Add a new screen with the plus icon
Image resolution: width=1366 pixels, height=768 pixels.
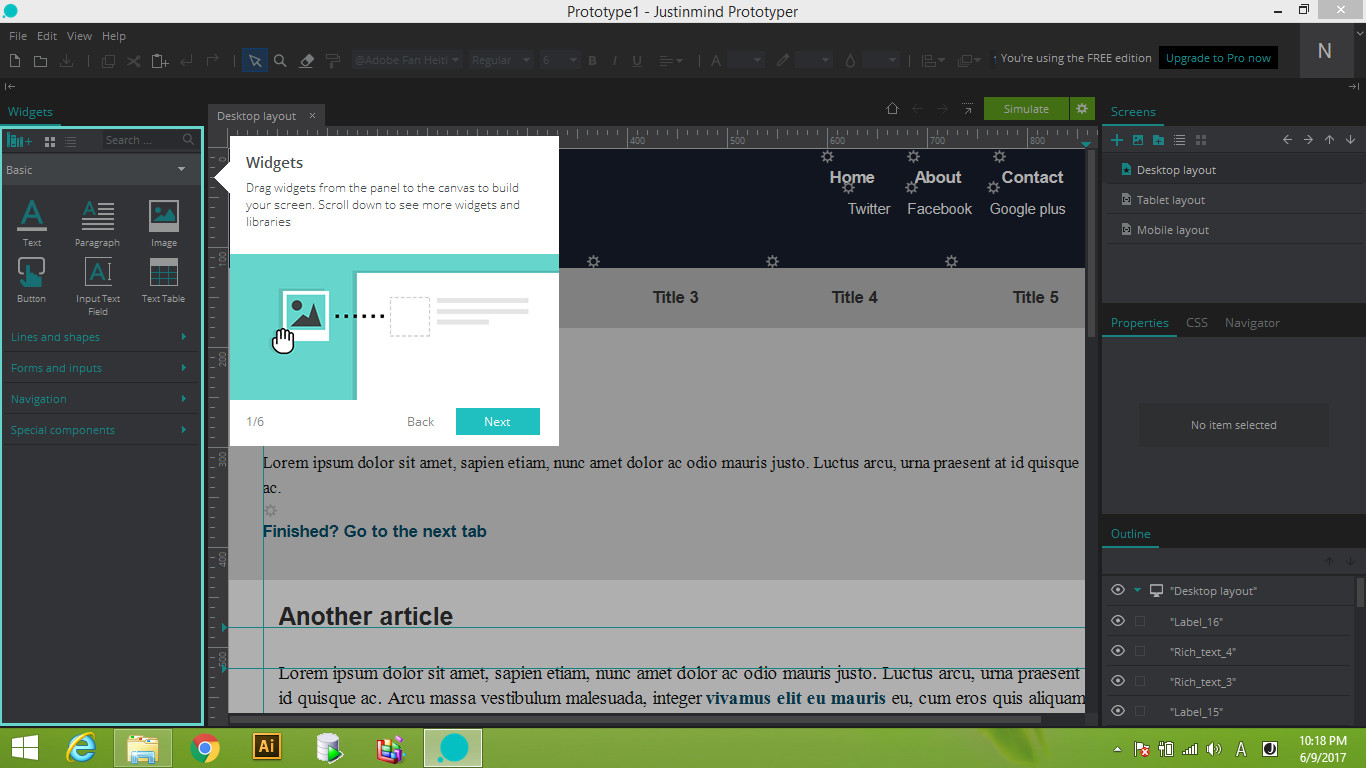[x=1115, y=140]
